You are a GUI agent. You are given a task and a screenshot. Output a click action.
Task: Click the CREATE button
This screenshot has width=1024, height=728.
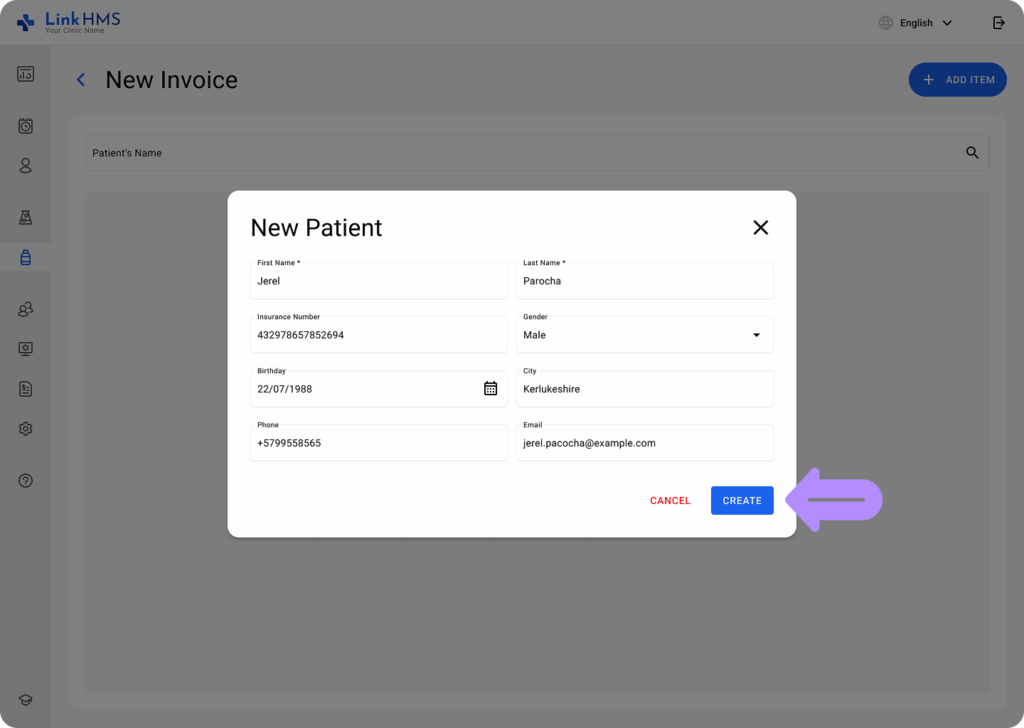pyautogui.click(x=742, y=500)
